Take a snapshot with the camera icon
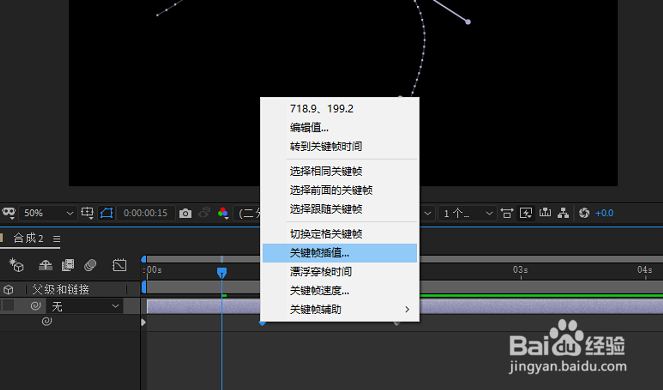 coord(185,213)
